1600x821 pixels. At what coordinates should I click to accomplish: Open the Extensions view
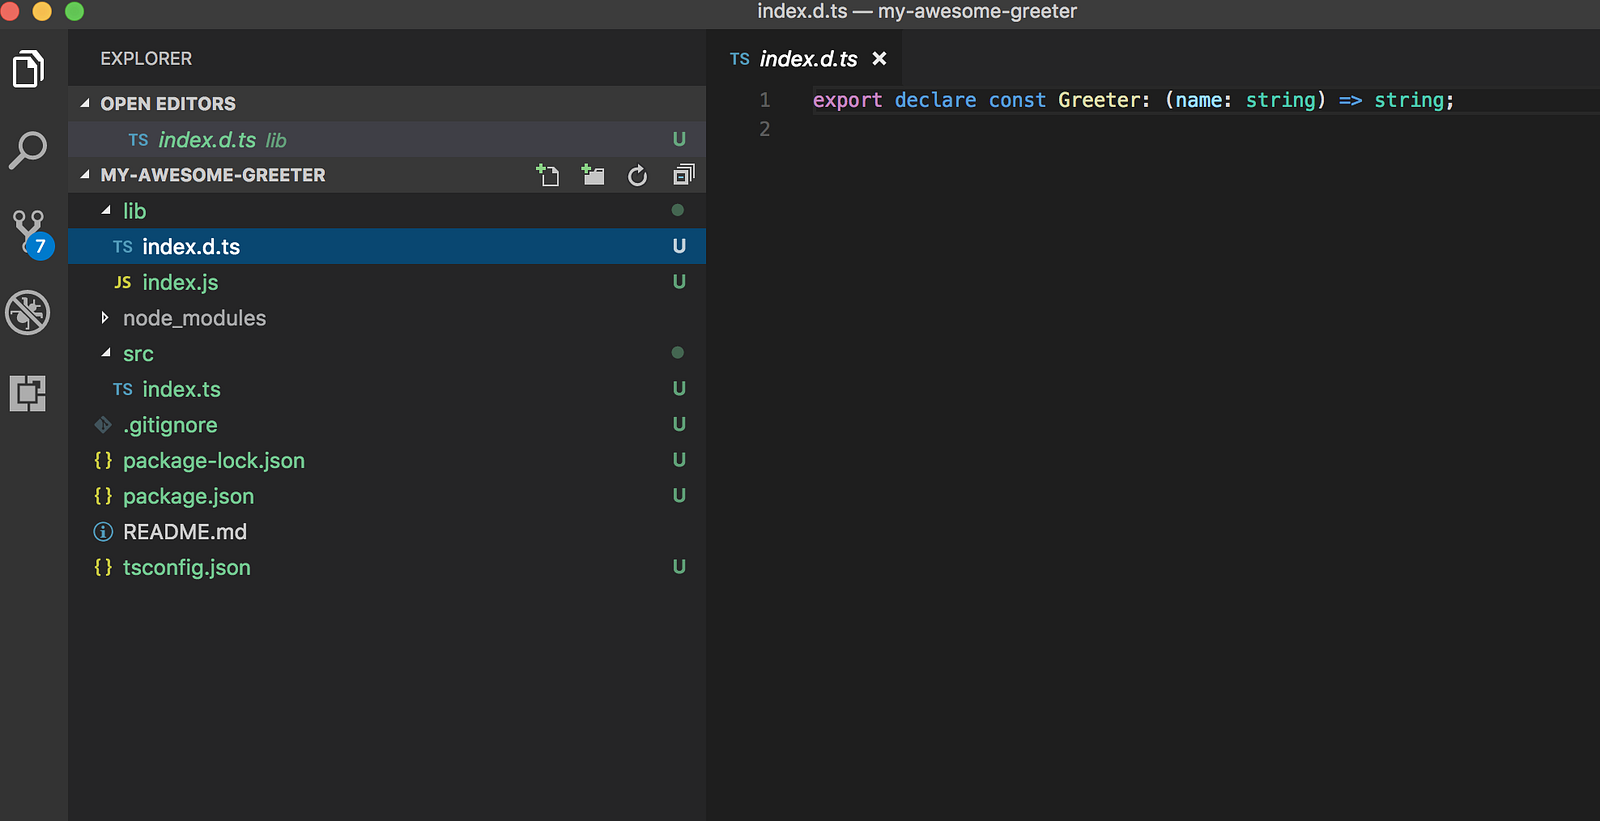[x=28, y=394]
